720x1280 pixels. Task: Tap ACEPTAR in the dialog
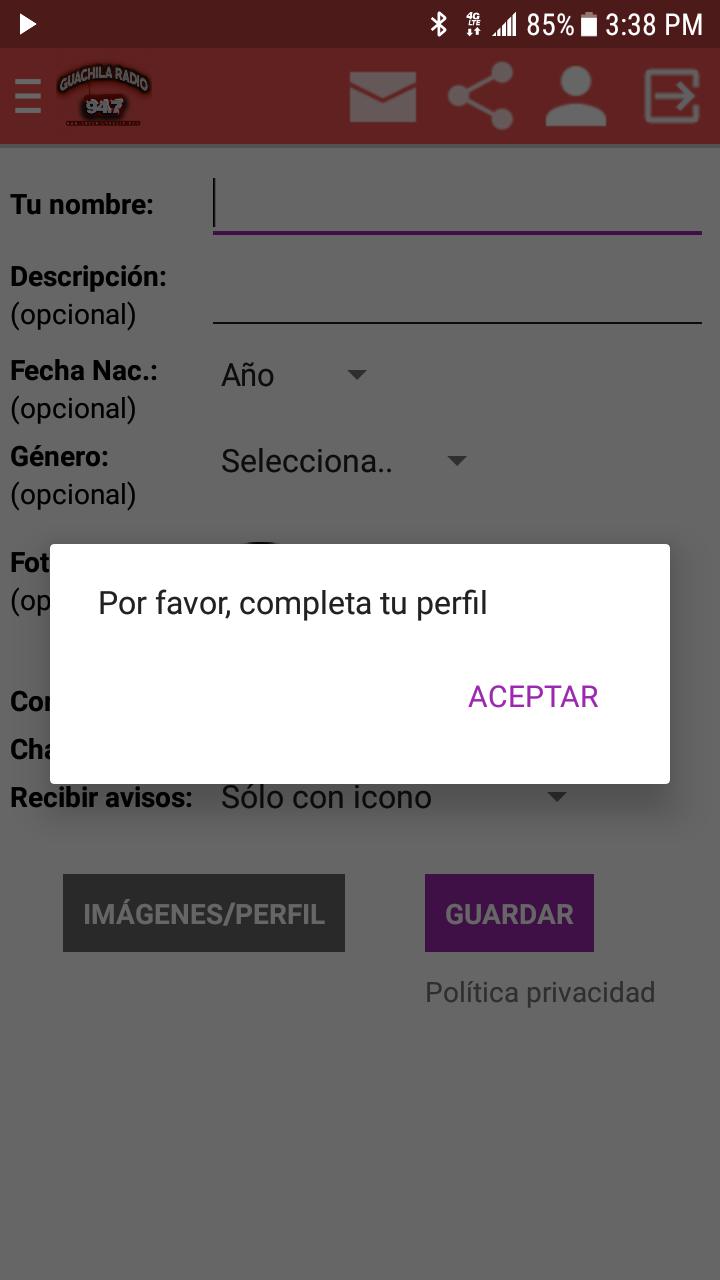click(533, 697)
